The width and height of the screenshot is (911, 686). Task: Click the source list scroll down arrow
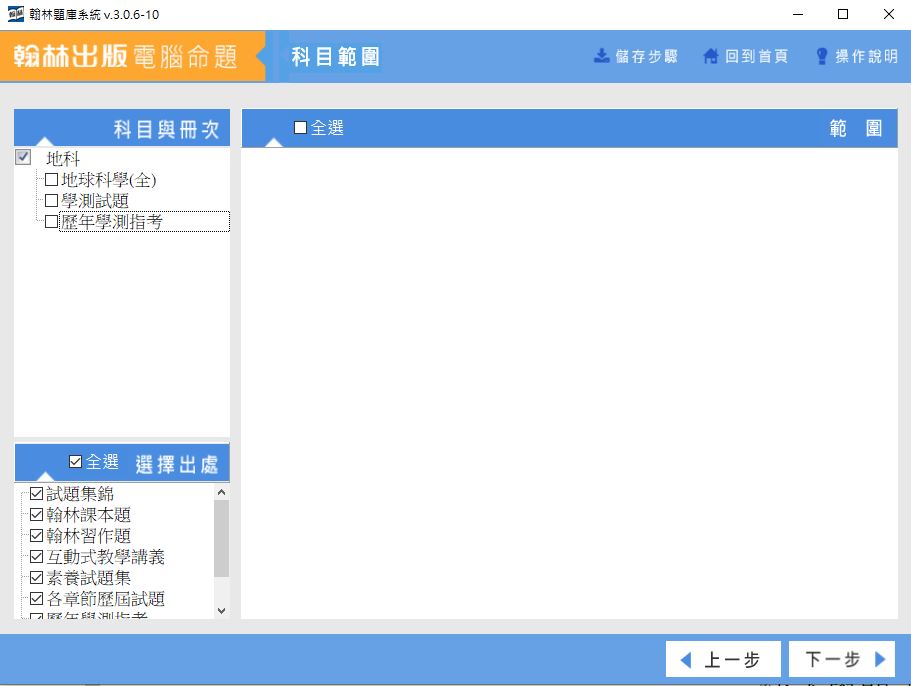tap(221, 610)
